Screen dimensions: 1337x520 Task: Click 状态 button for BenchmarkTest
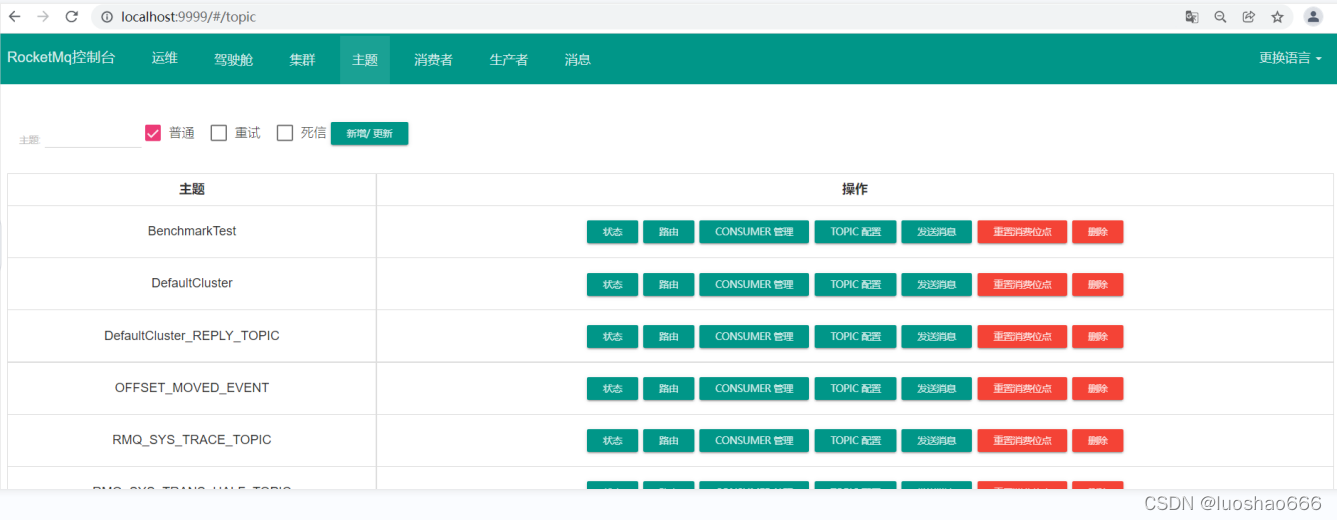[612, 232]
